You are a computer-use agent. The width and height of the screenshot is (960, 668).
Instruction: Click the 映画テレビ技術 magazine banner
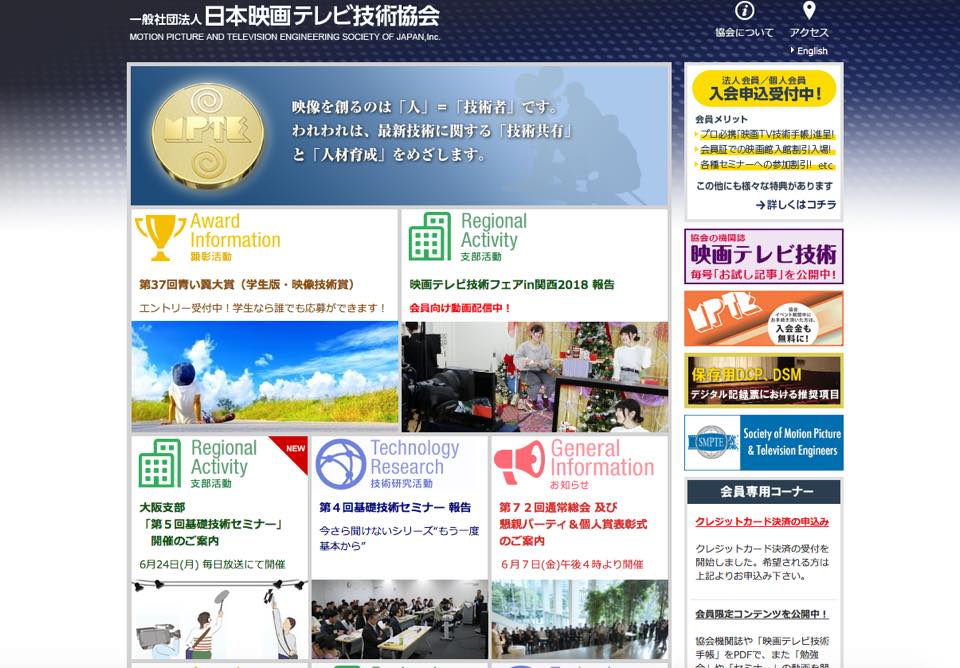[x=763, y=257]
